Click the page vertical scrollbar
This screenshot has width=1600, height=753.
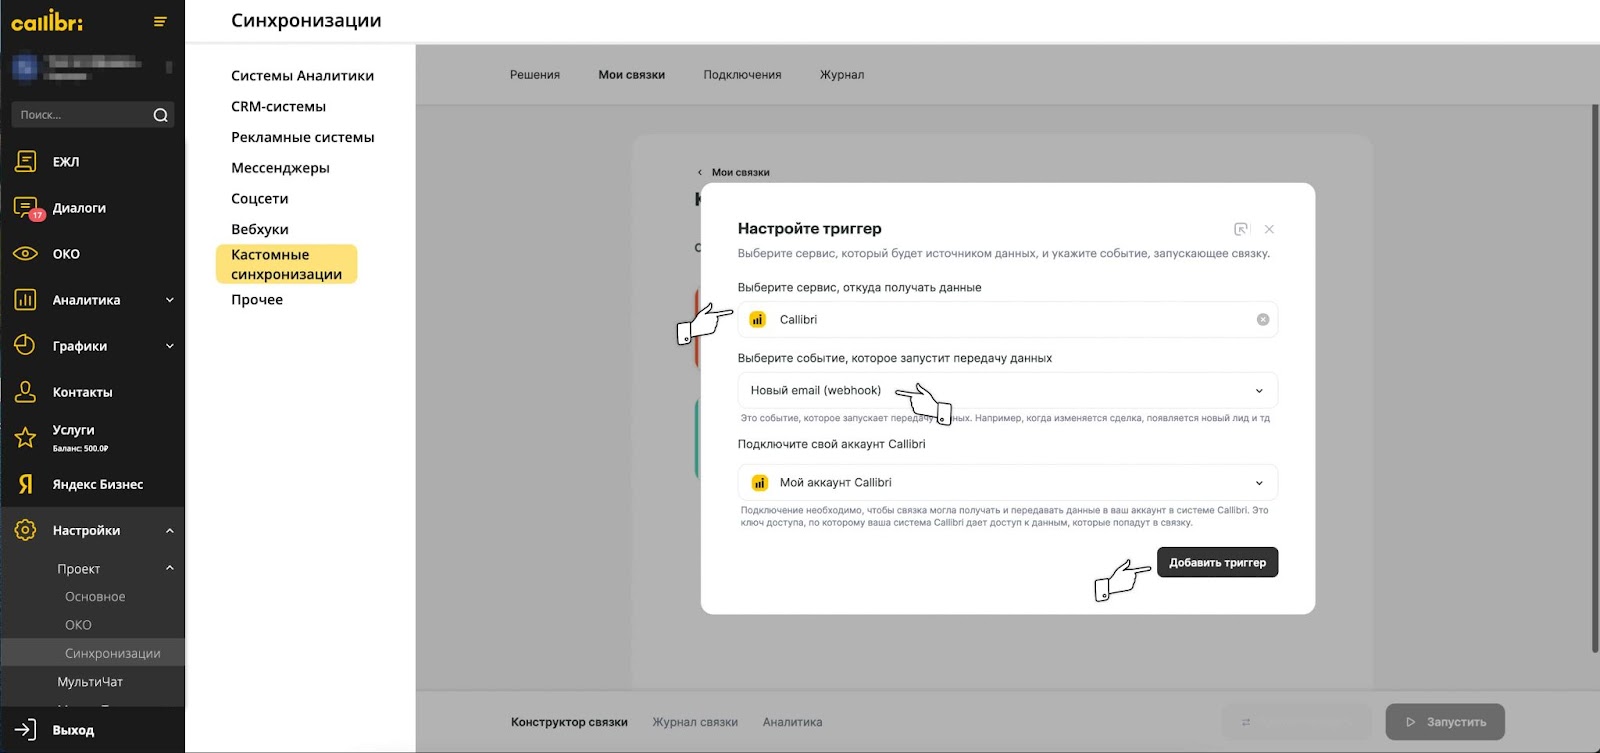pos(1595,380)
